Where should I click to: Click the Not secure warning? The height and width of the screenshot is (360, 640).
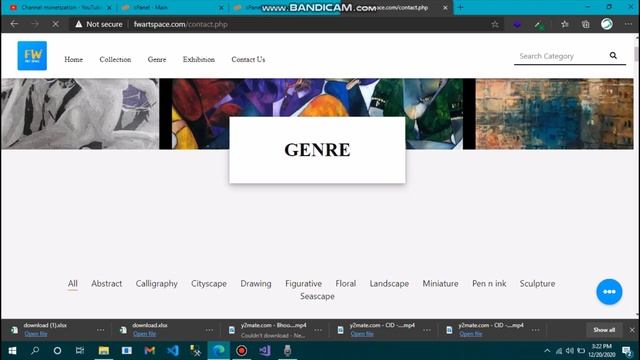99,24
